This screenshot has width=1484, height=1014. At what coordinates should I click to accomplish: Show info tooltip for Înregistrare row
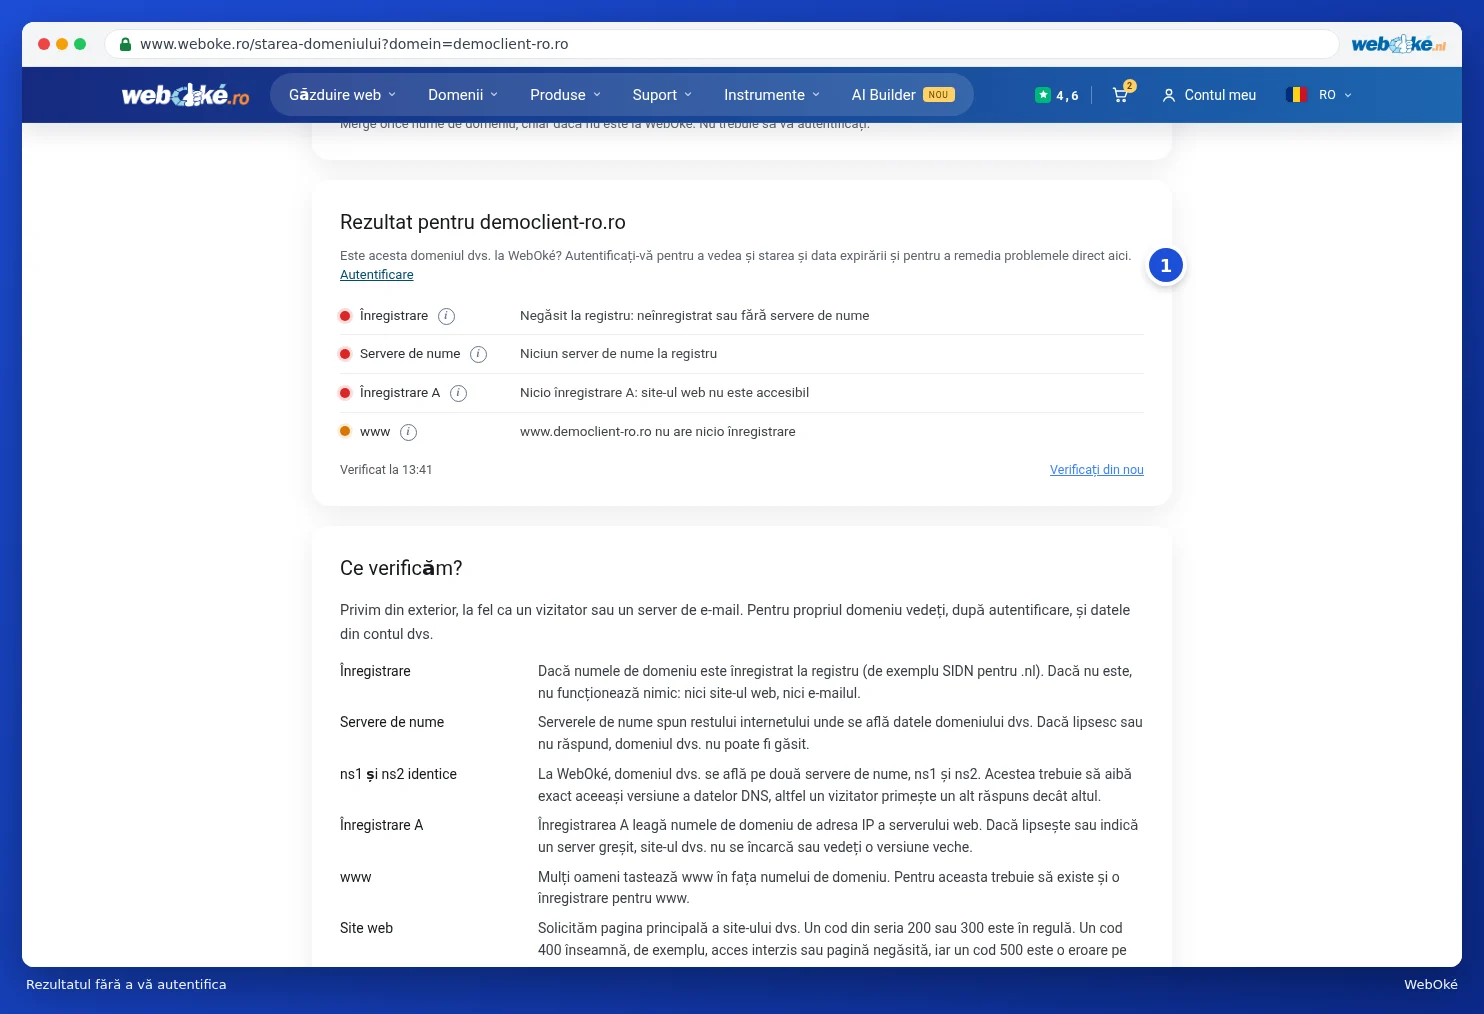click(x=447, y=316)
